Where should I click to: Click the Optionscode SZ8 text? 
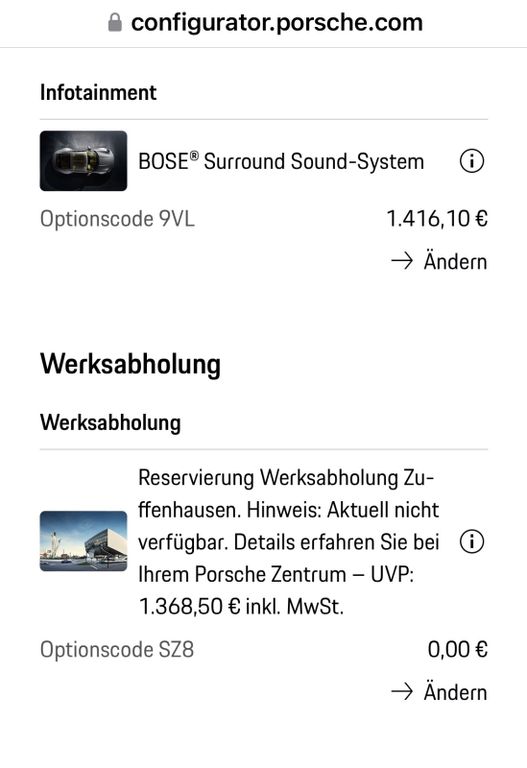pos(117,649)
